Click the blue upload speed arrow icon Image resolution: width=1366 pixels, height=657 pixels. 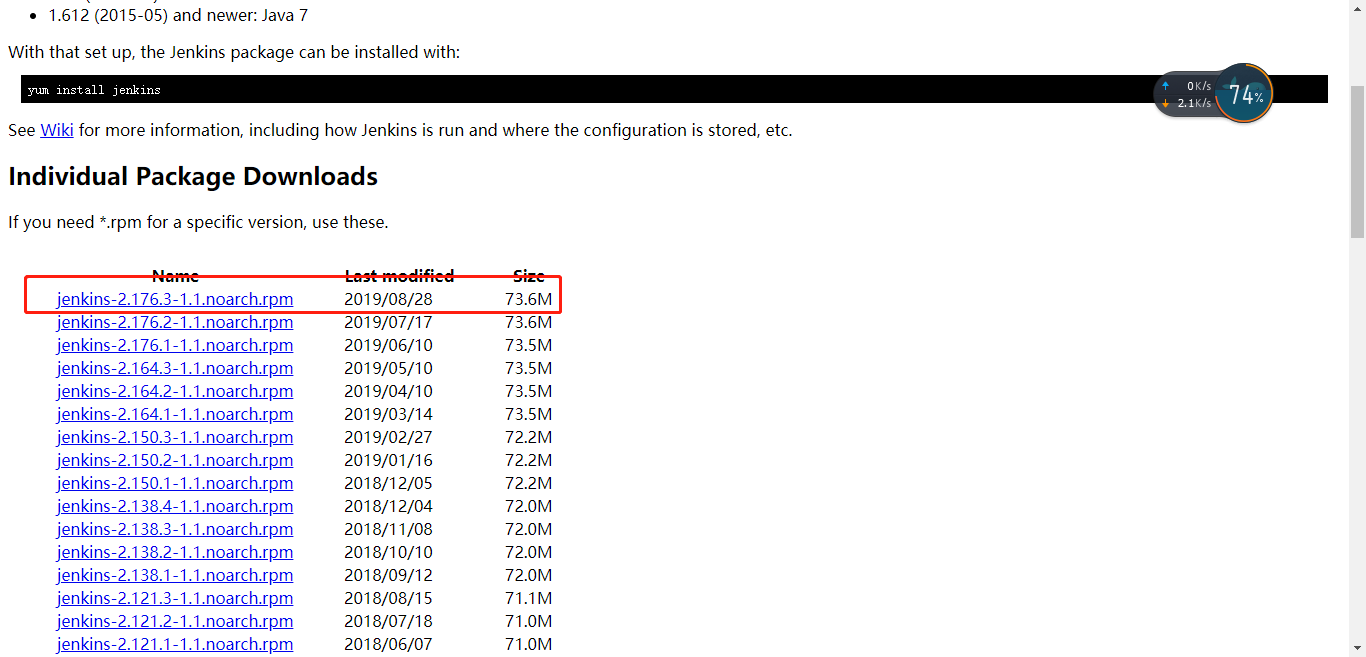coord(1166,86)
